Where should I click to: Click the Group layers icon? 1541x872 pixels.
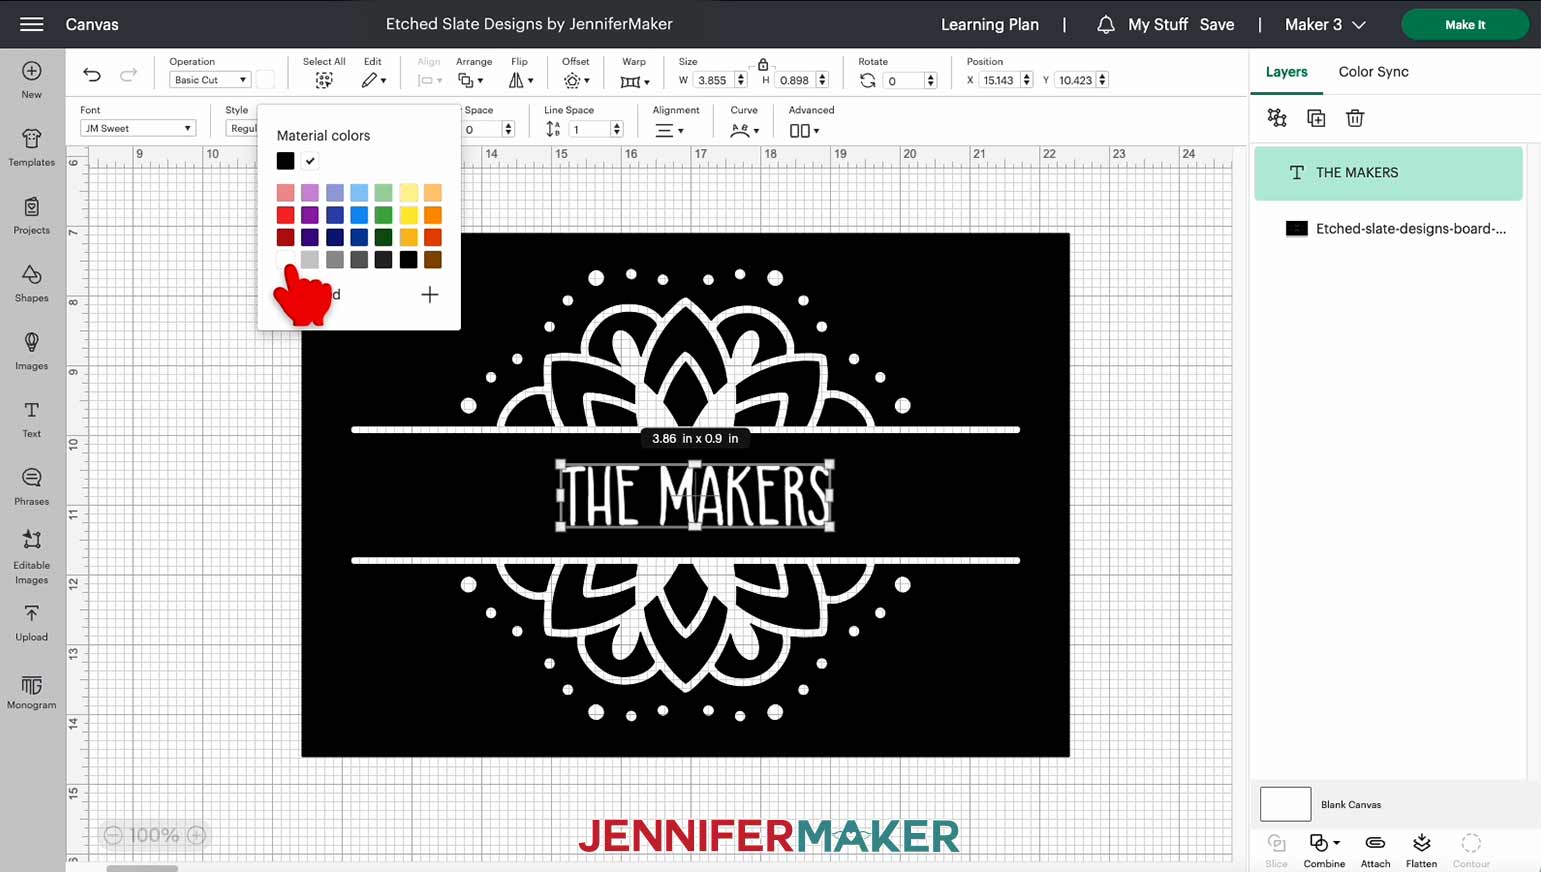coord(1277,118)
